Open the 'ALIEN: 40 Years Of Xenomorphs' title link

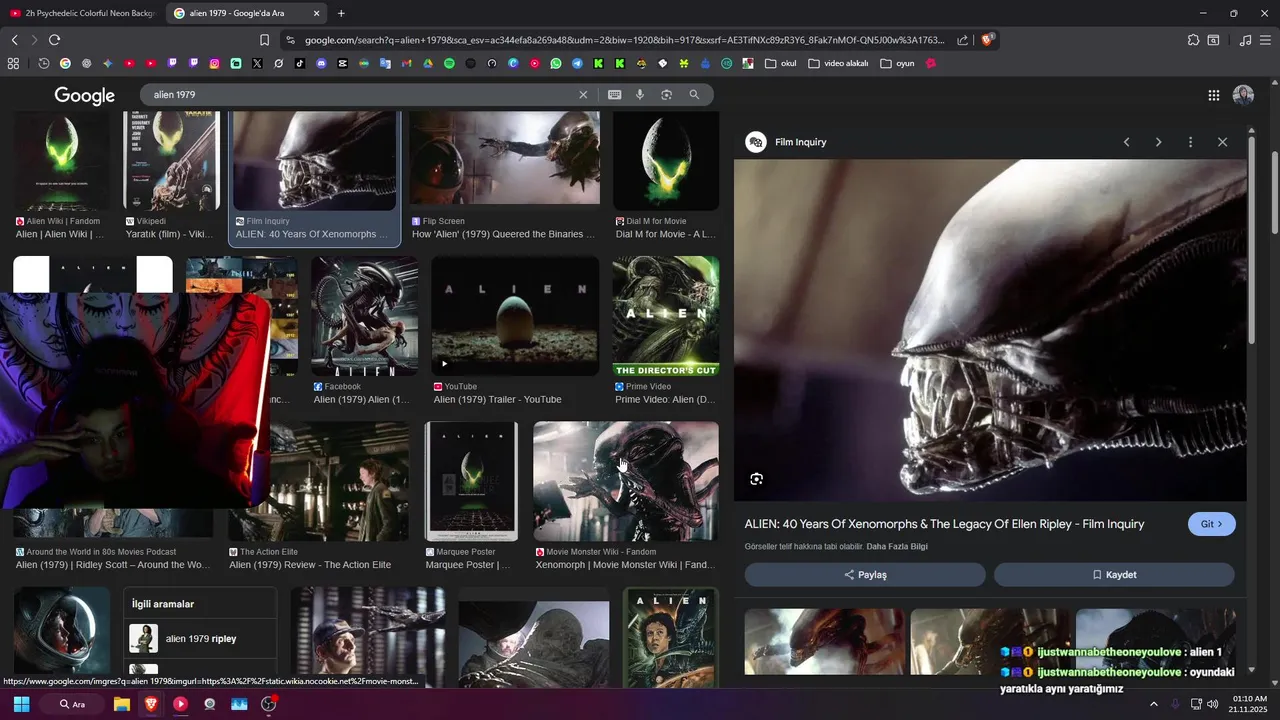tap(944, 524)
